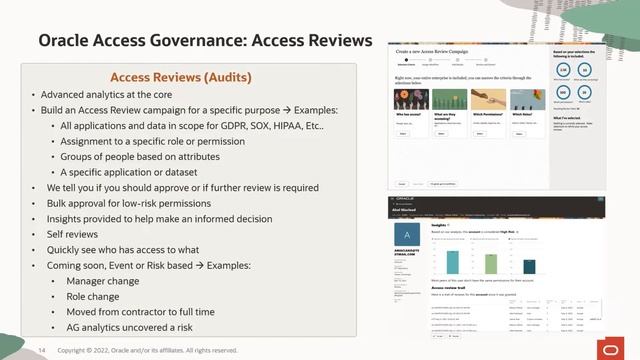Select the first filled step circle in campaign wizard
This screenshot has width=640, height=360.
pyautogui.click(x=406, y=60)
